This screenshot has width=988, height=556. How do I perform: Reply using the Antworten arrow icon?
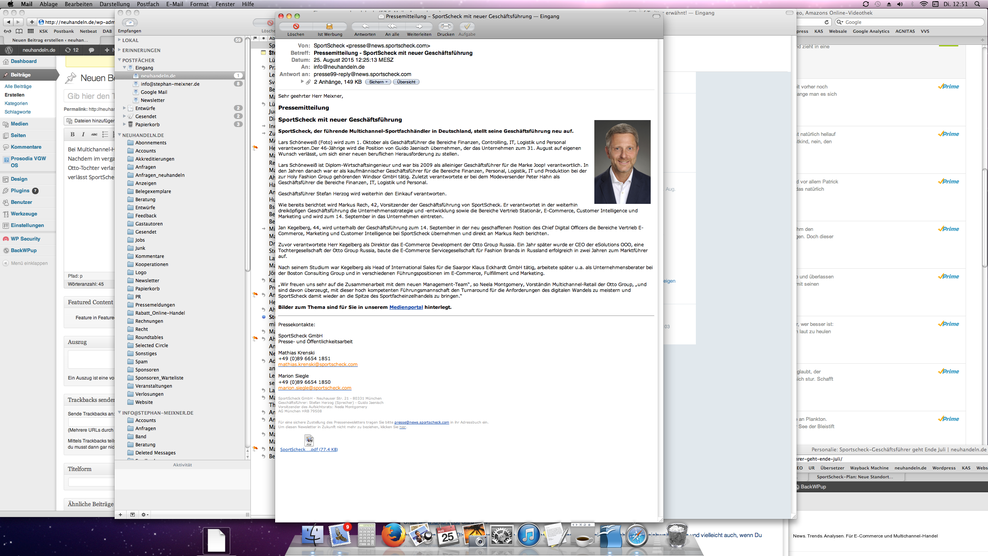(364, 26)
